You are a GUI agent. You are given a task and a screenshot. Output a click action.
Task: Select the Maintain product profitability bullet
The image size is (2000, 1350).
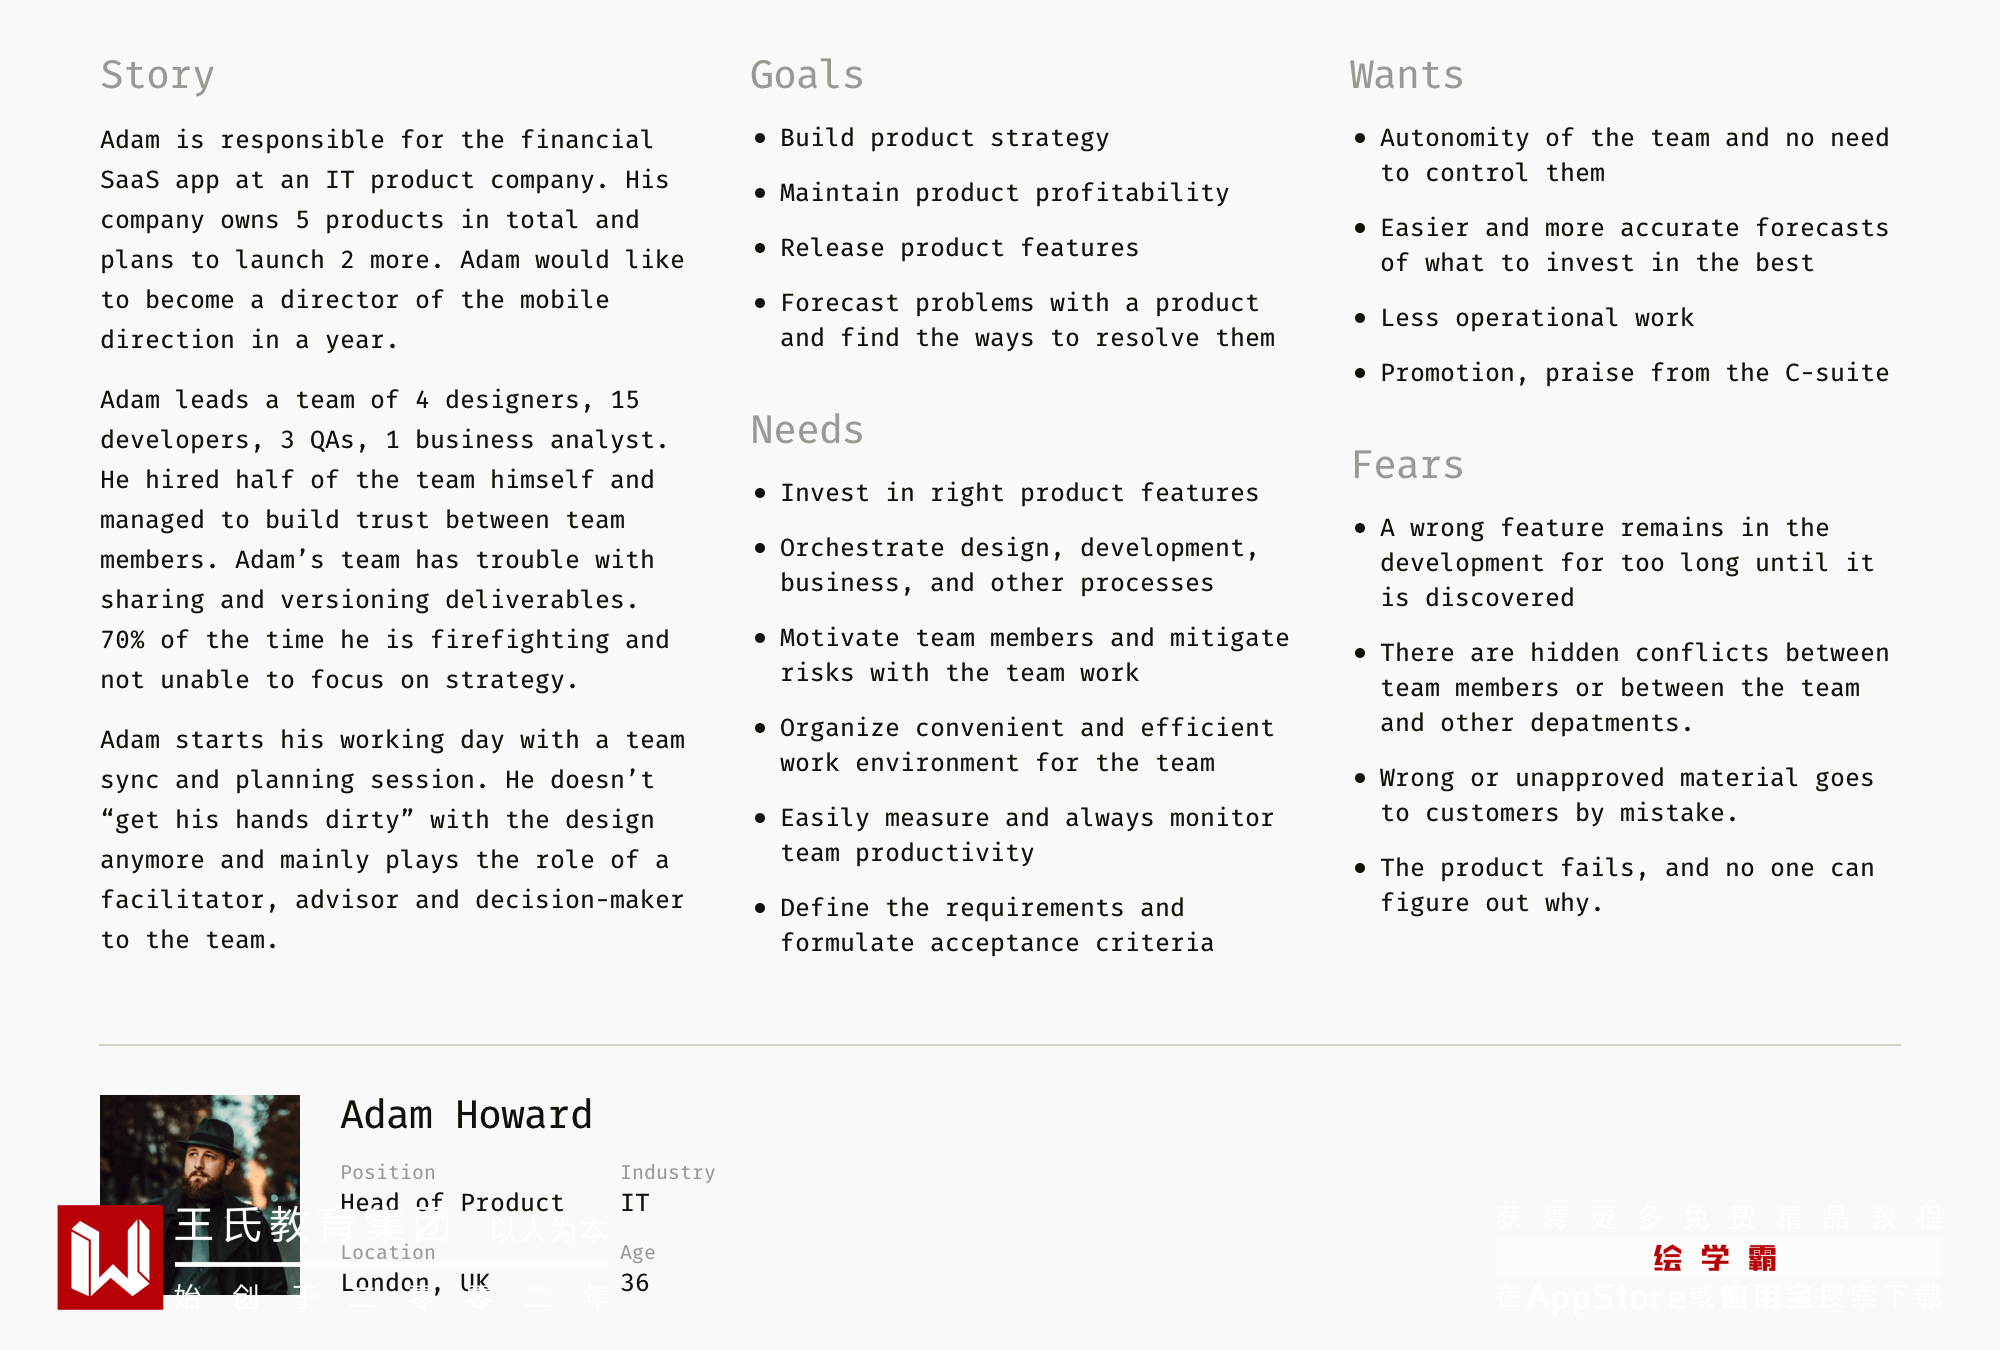(x=1004, y=193)
